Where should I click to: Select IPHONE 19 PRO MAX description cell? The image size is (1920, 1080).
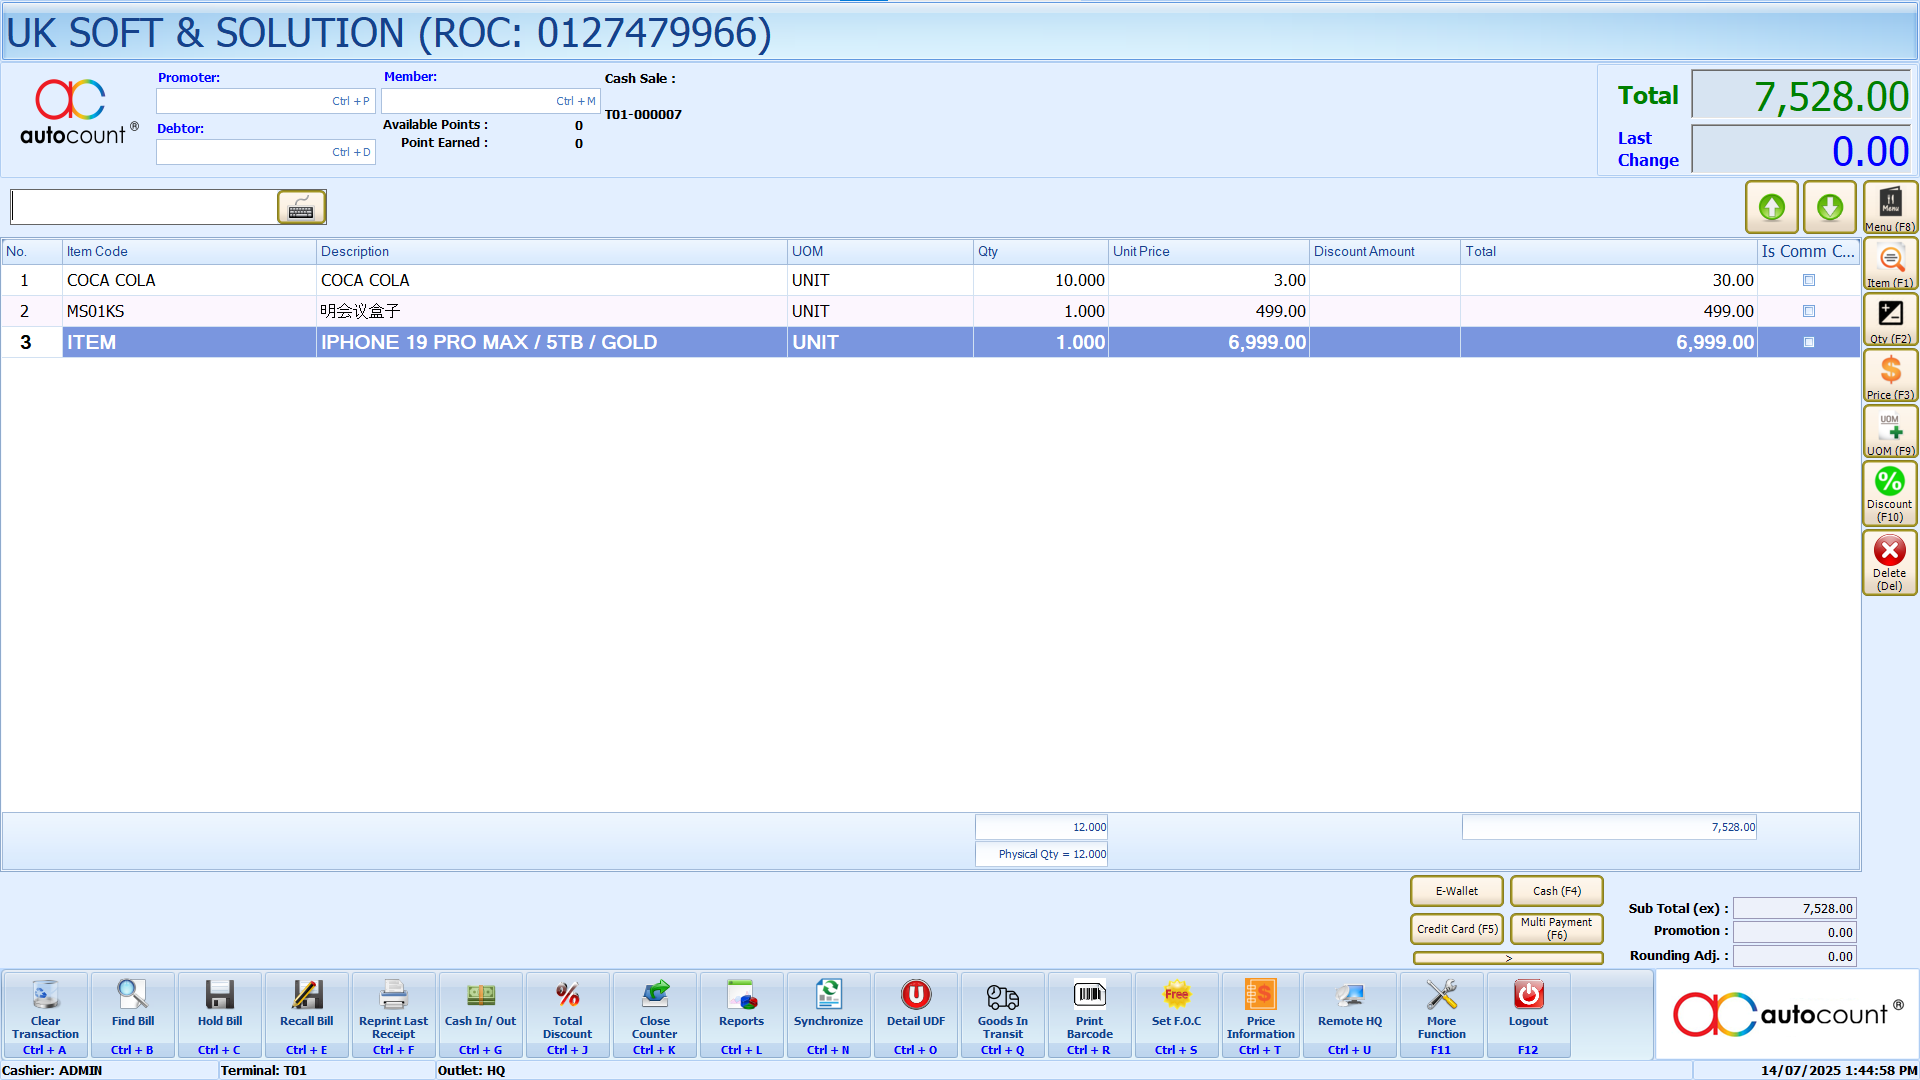click(551, 342)
